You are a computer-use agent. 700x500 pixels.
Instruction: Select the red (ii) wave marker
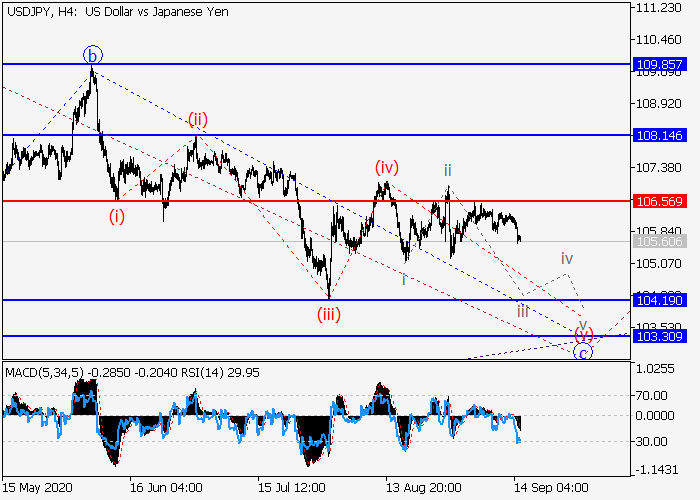(198, 120)
